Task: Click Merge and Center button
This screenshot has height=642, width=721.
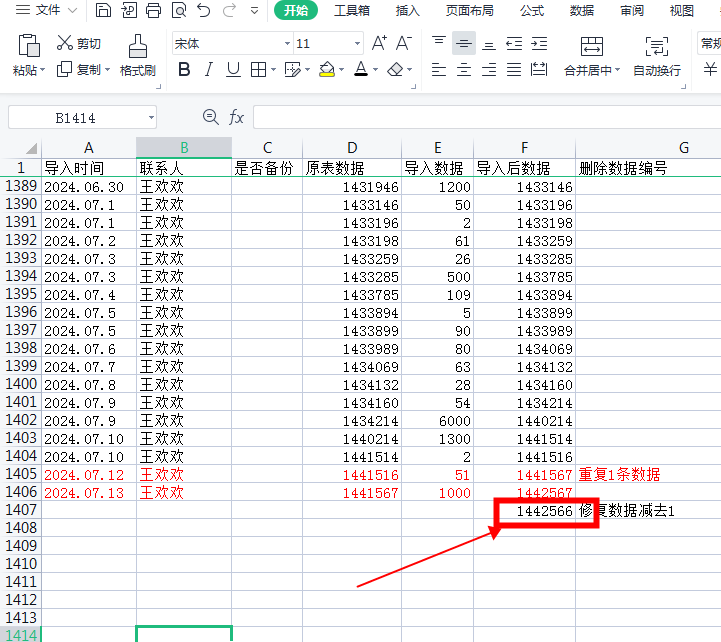Action: [x=591, y=55]
